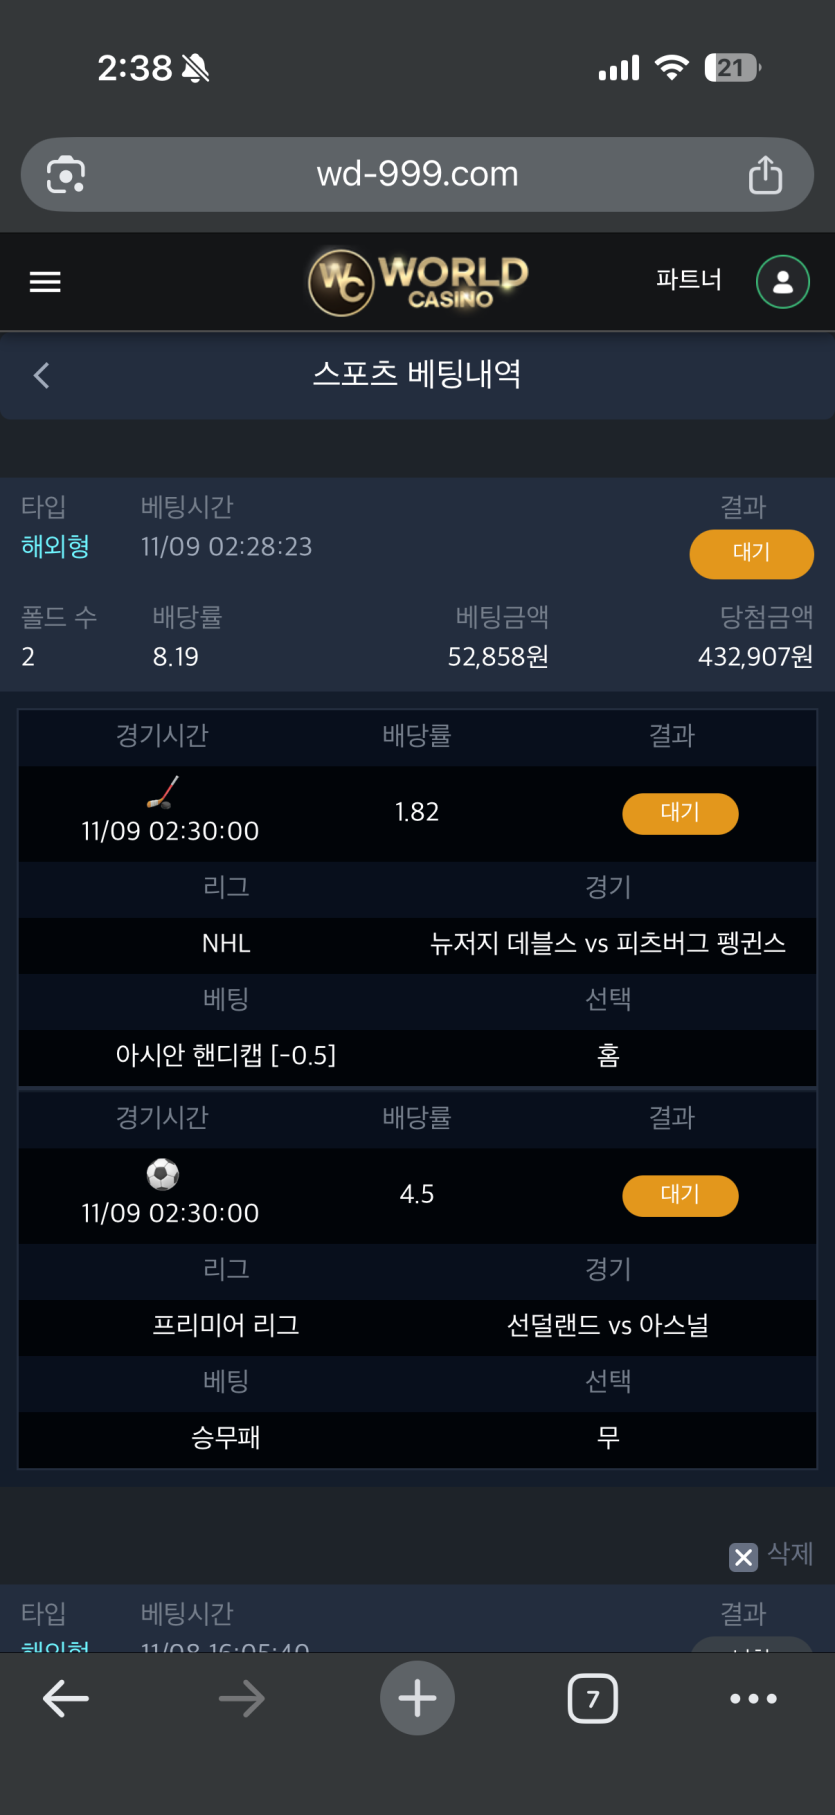Tap the browser share icon

(x=765, y=175)
